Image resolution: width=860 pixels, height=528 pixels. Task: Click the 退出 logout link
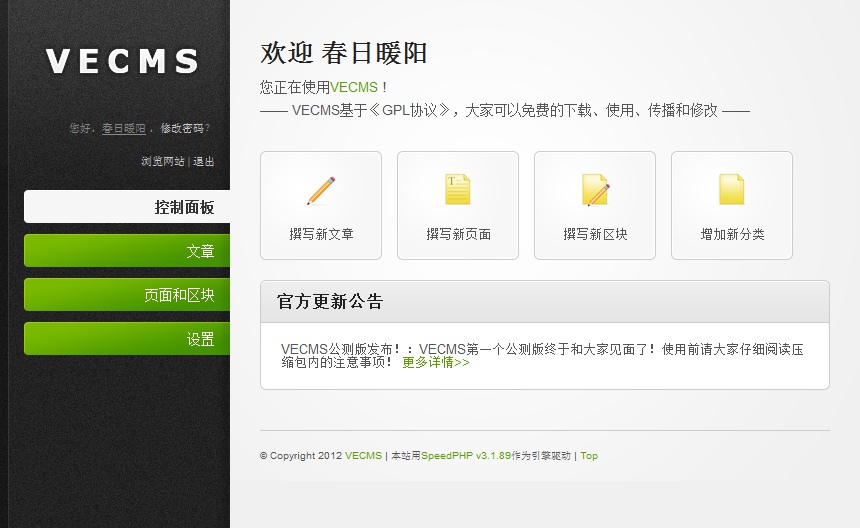[203, 161]
